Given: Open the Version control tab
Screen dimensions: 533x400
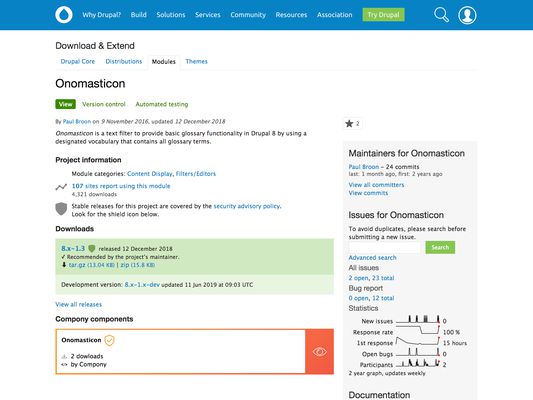Looking at the screenshot, I should pyautogui.click(x=104, y=104).
